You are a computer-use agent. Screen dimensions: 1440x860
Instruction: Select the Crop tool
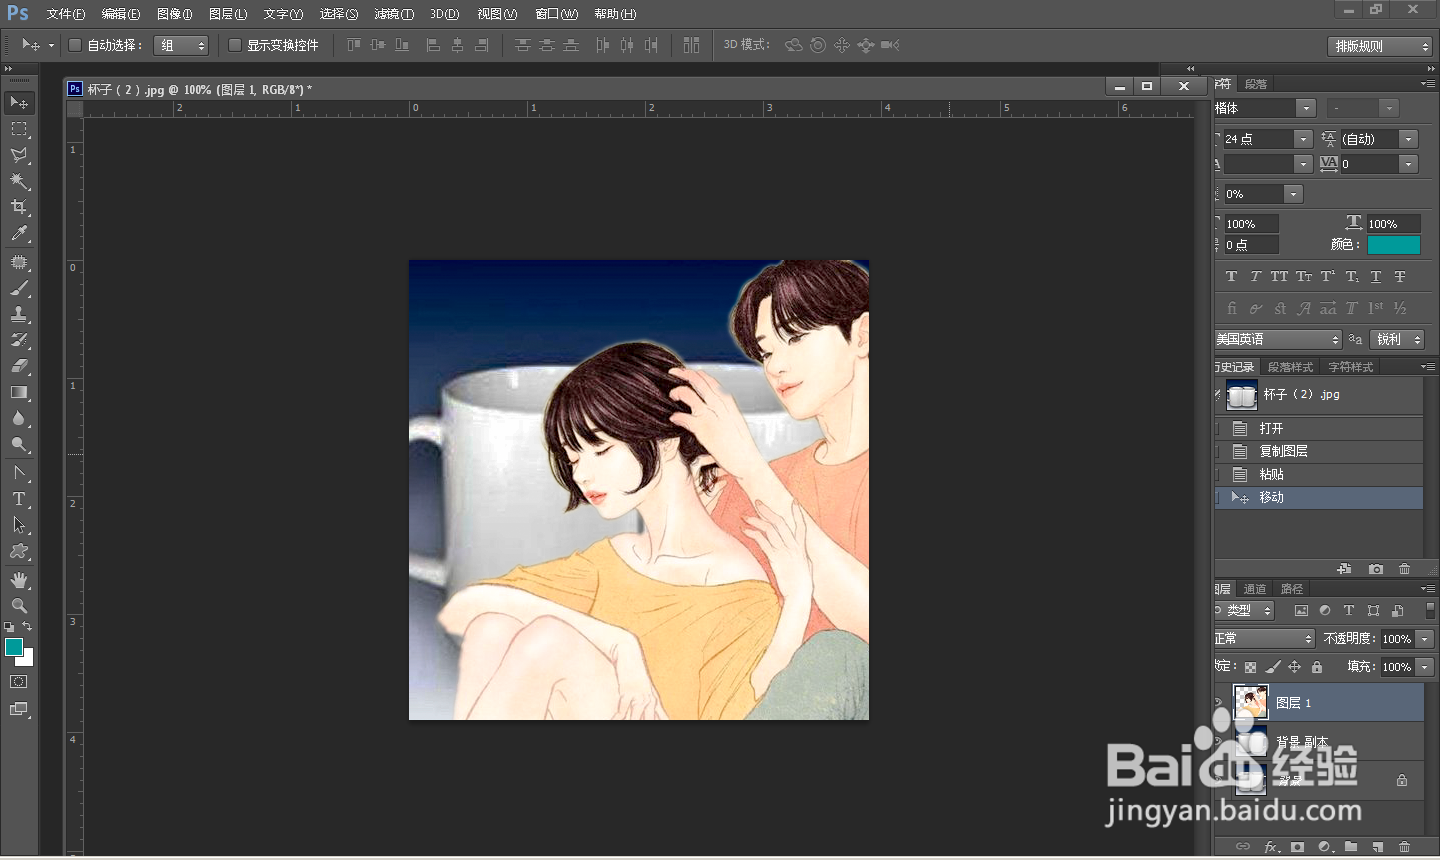click(x=19, y=207)
